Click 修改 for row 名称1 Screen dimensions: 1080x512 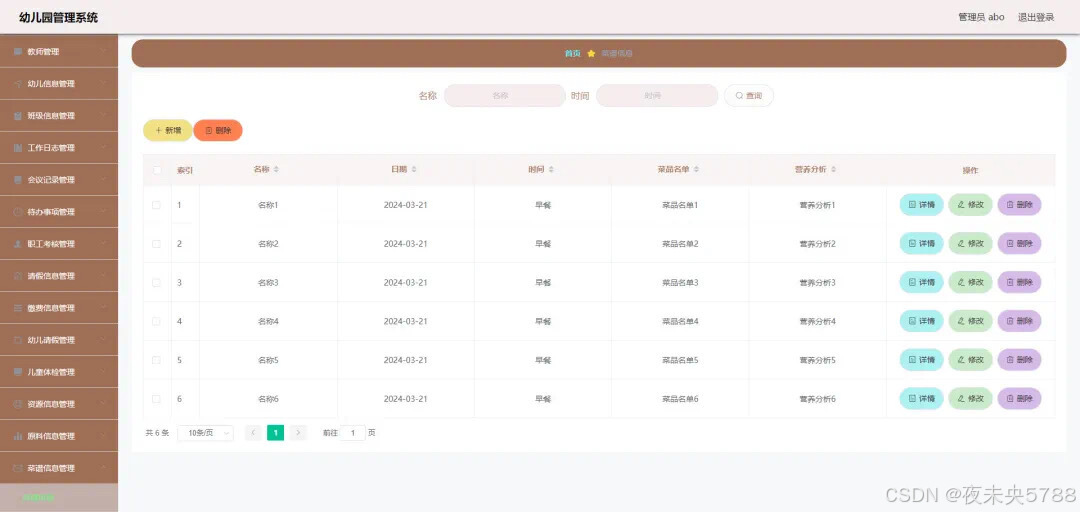(x=970, y=205)
